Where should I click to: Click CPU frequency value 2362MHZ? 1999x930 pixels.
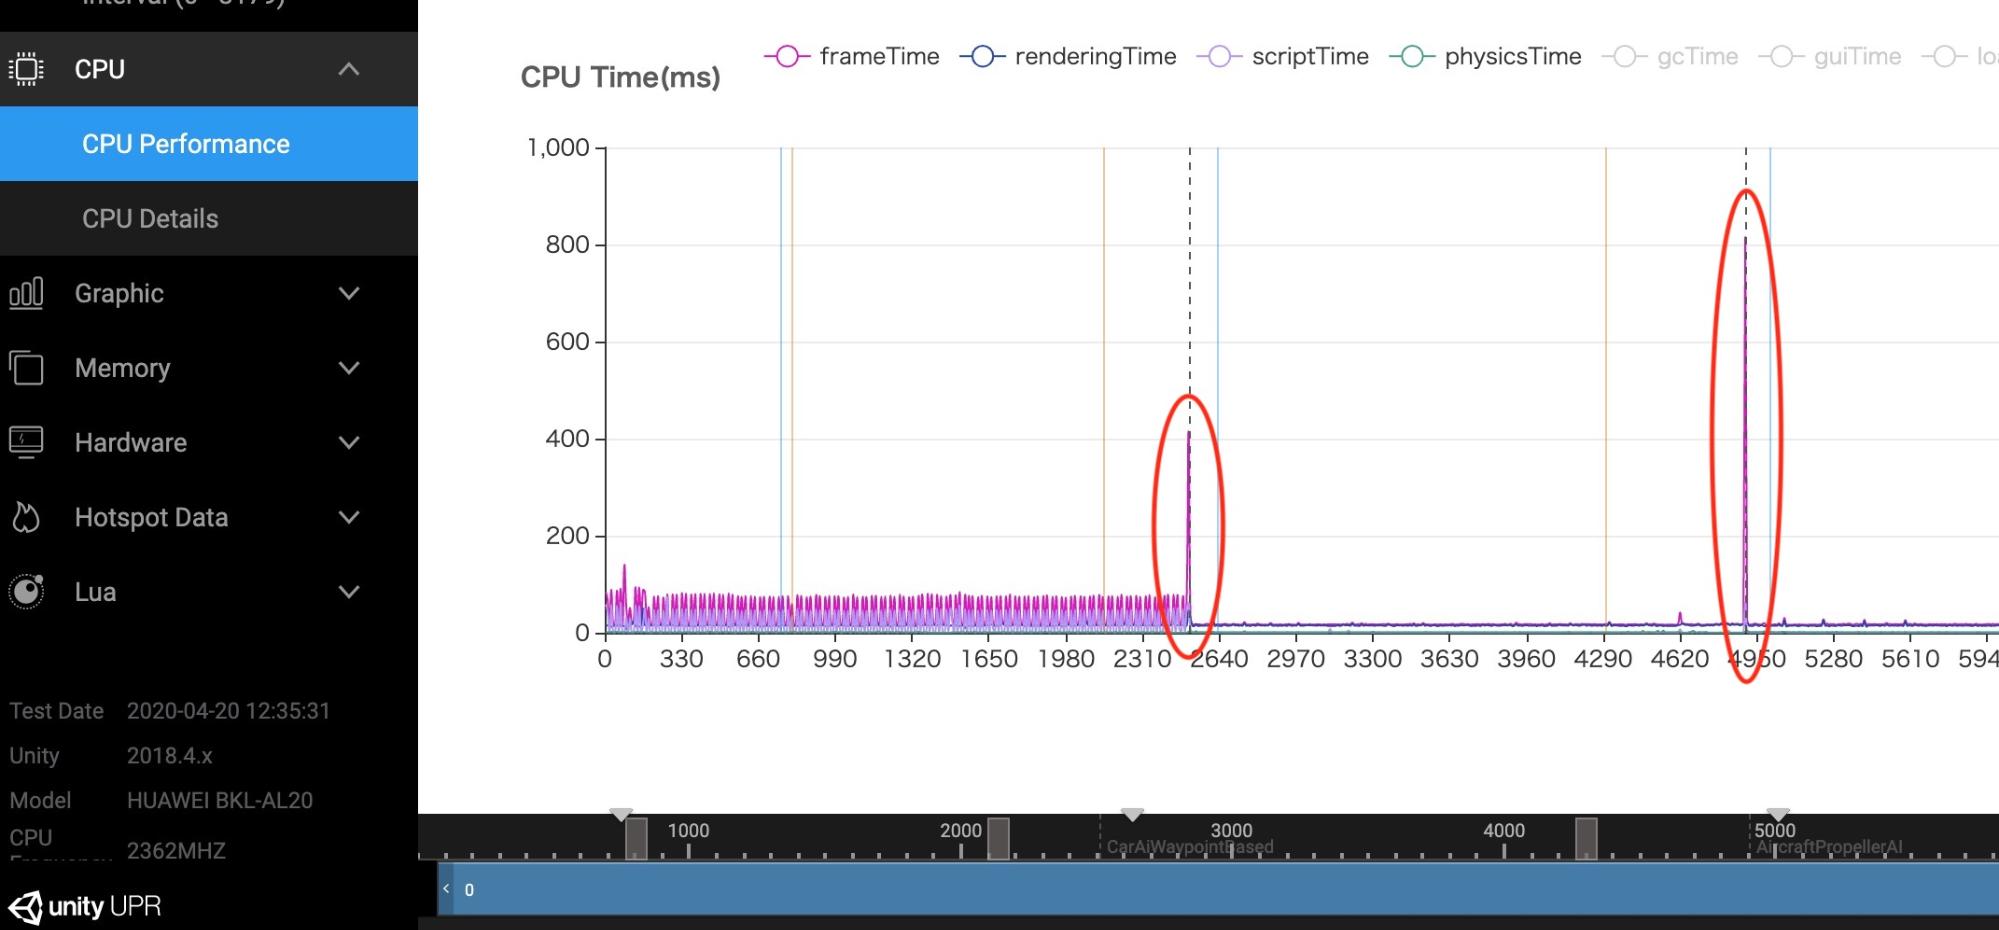[x=176, y=850]
